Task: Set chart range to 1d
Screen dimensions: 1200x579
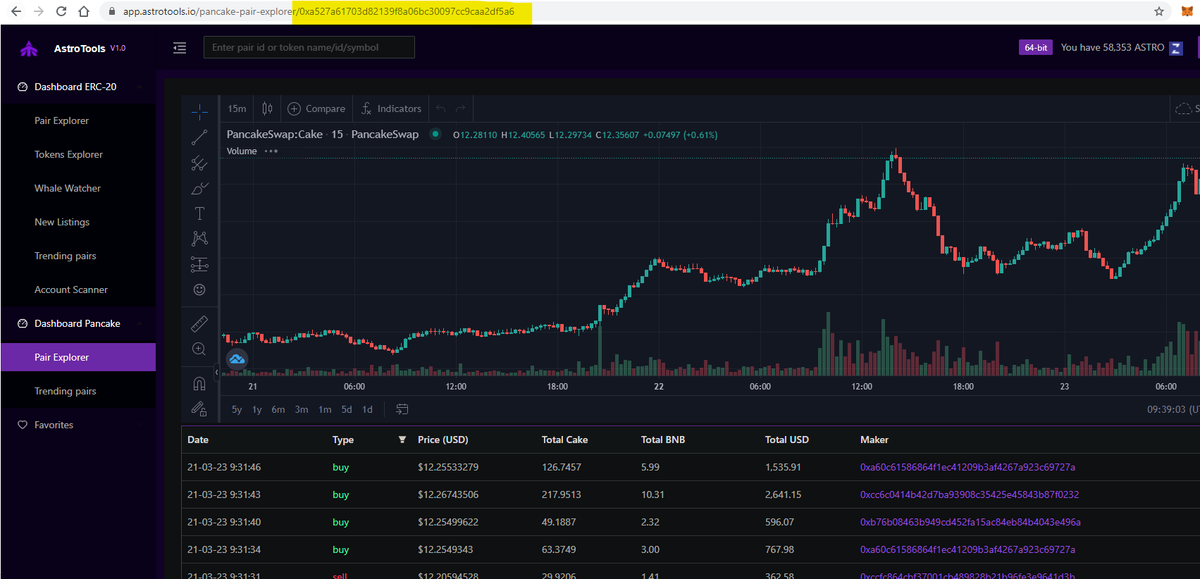Action: click(x=367, y=409)
